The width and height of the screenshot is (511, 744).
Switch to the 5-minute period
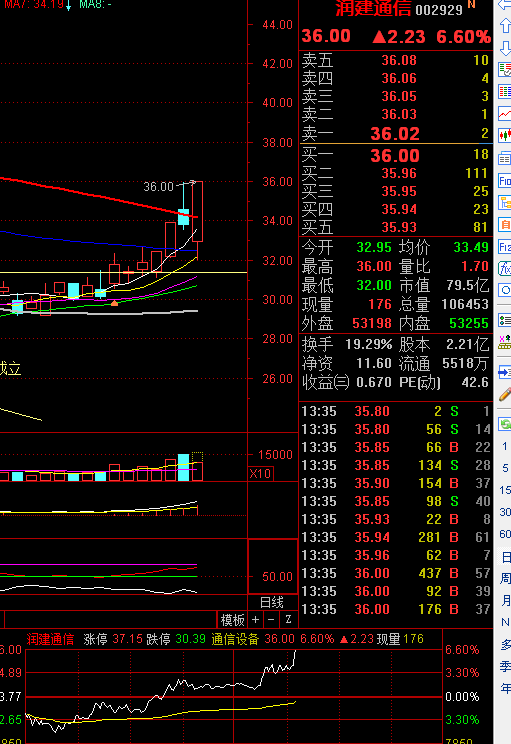(x=505, y=468)
